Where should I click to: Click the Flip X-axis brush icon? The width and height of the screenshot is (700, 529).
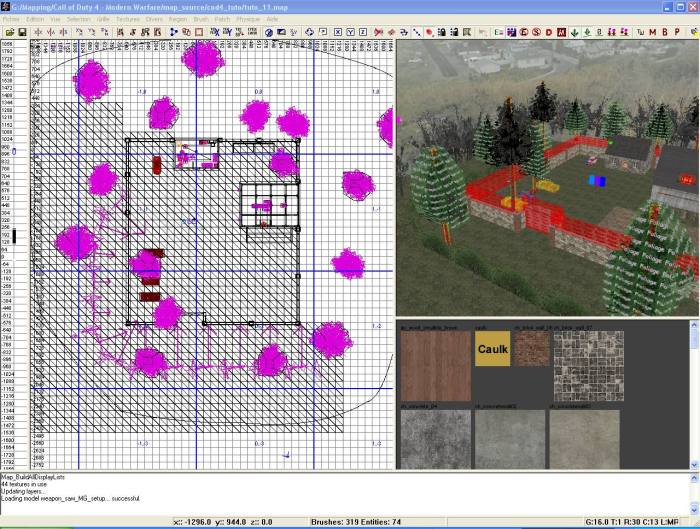[x=39, y=32]
